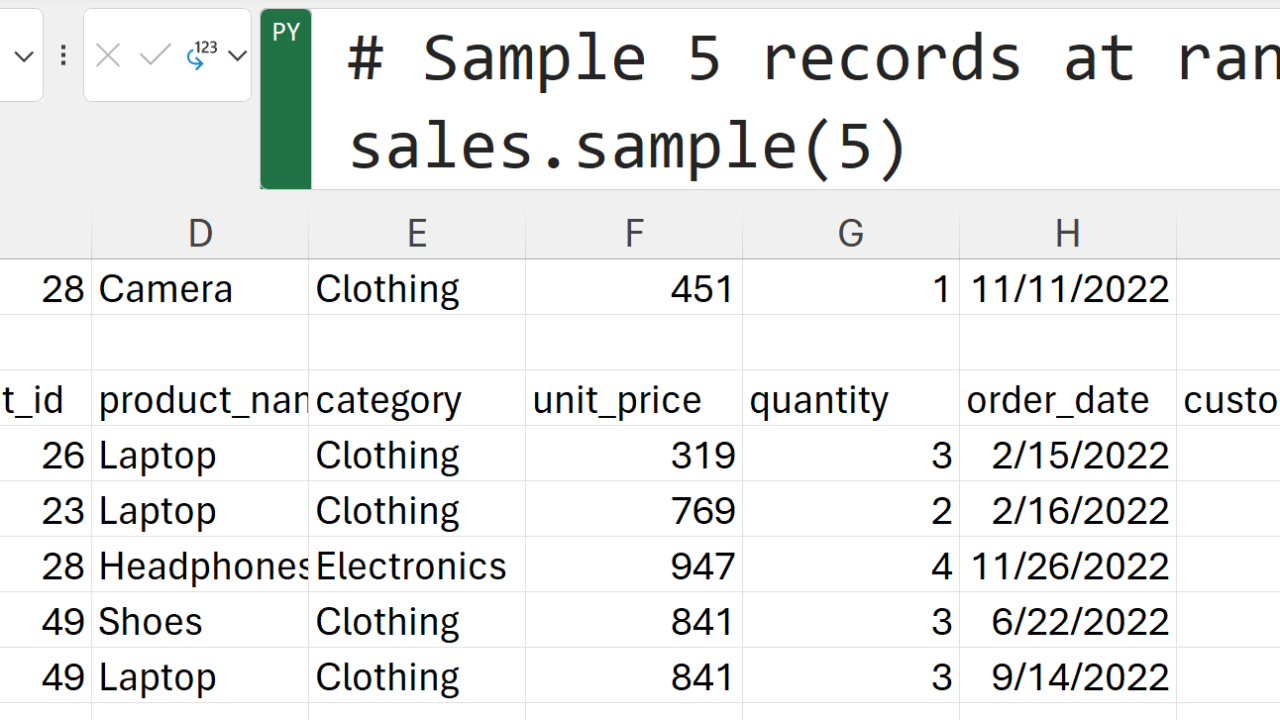Select the order date 11/11/2022 cell
The height and width of the screenshot is (720, 1280).
pyautogui.click(x=1068, y=289)
